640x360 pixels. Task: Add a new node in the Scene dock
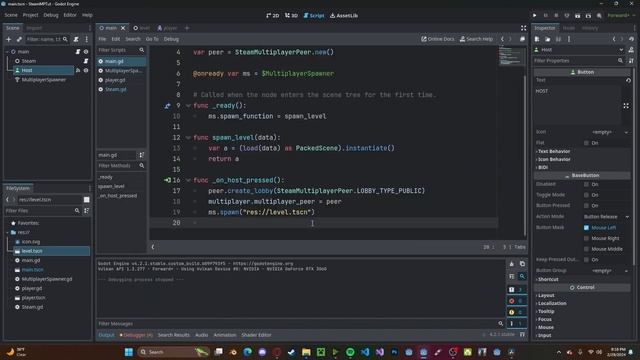pos(9,39)
